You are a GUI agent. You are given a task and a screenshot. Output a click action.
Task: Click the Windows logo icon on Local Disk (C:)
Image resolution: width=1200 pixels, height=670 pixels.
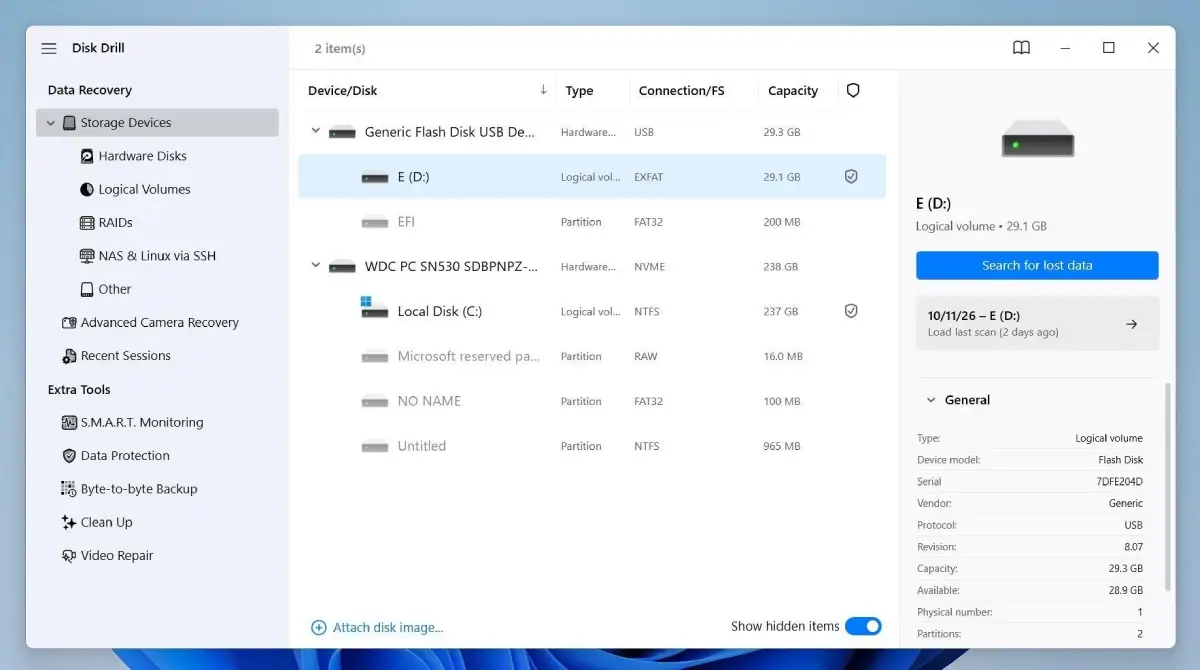point(367,302)
